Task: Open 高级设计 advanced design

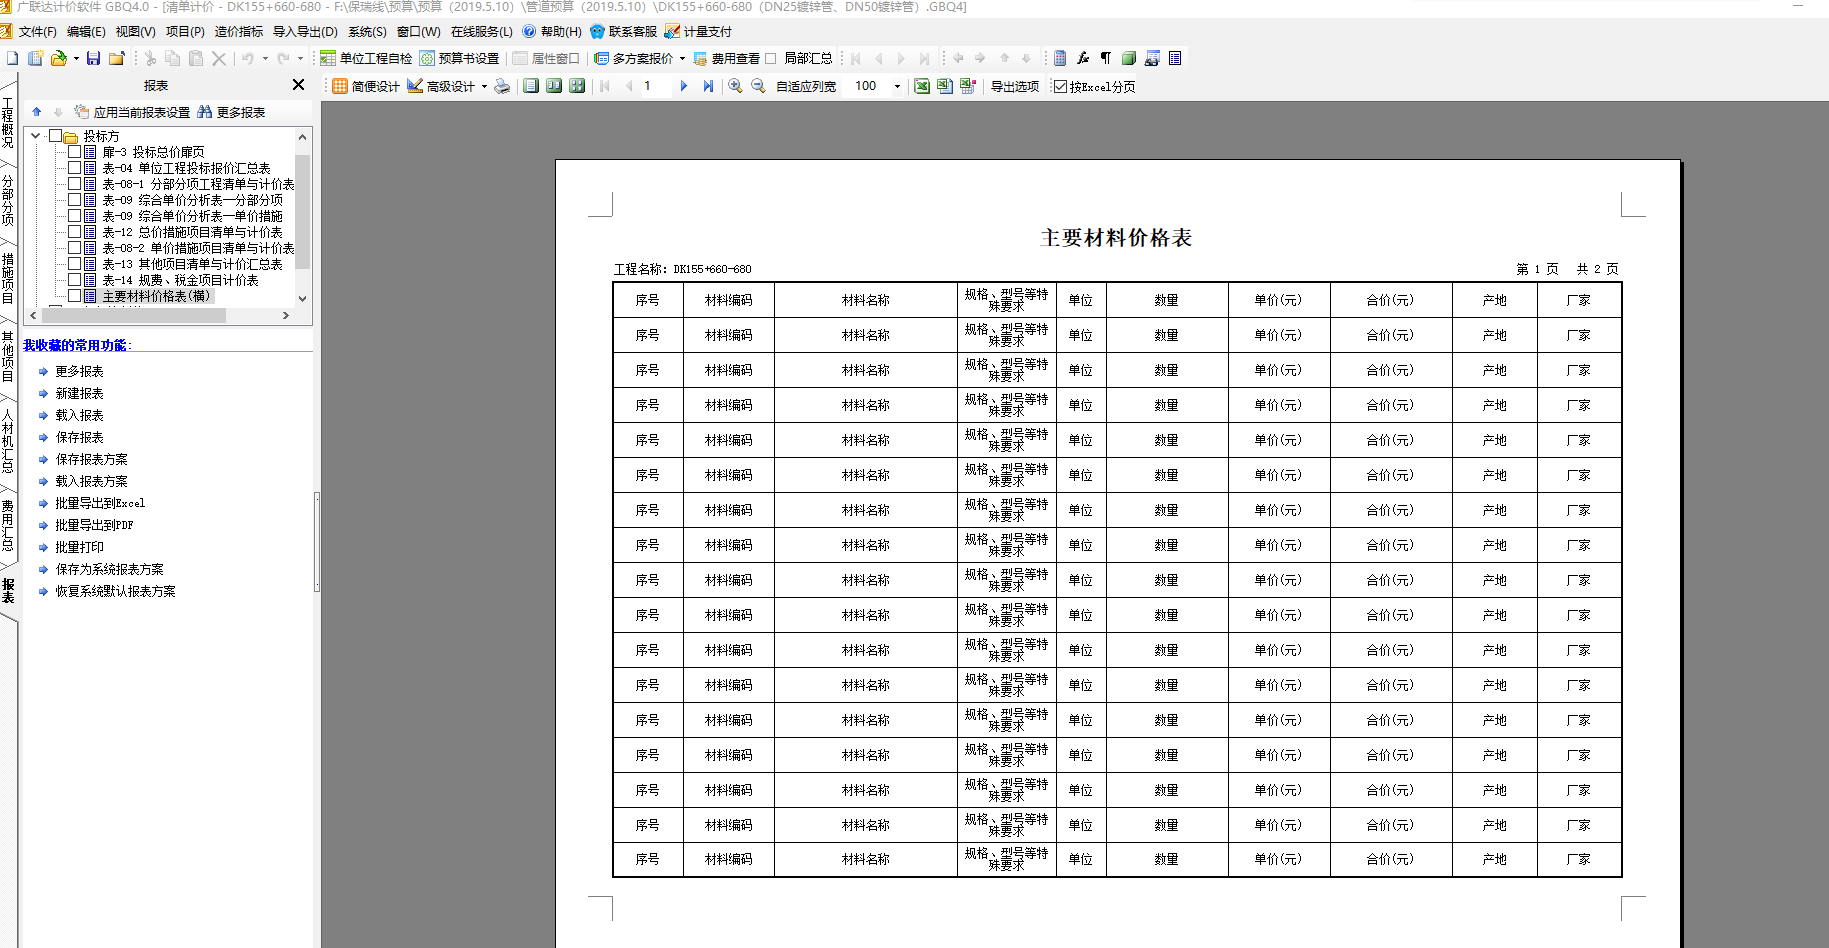Action: coord(441,86)
